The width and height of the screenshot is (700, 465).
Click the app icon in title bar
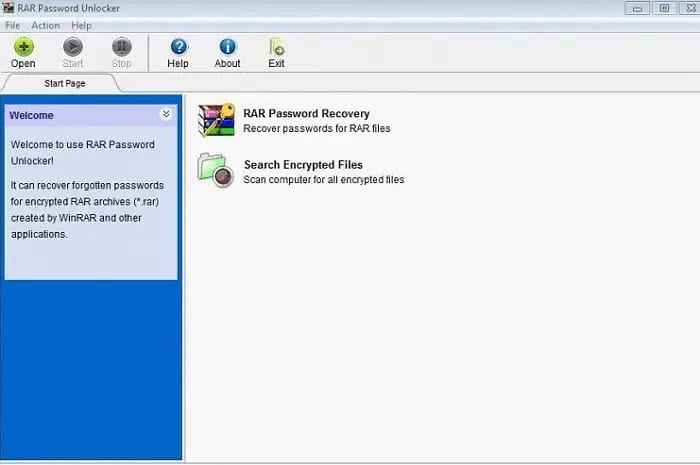click(x=8, y=8)
